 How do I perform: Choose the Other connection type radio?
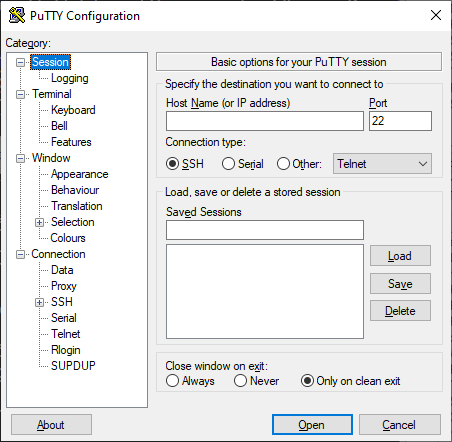(283, 164)
